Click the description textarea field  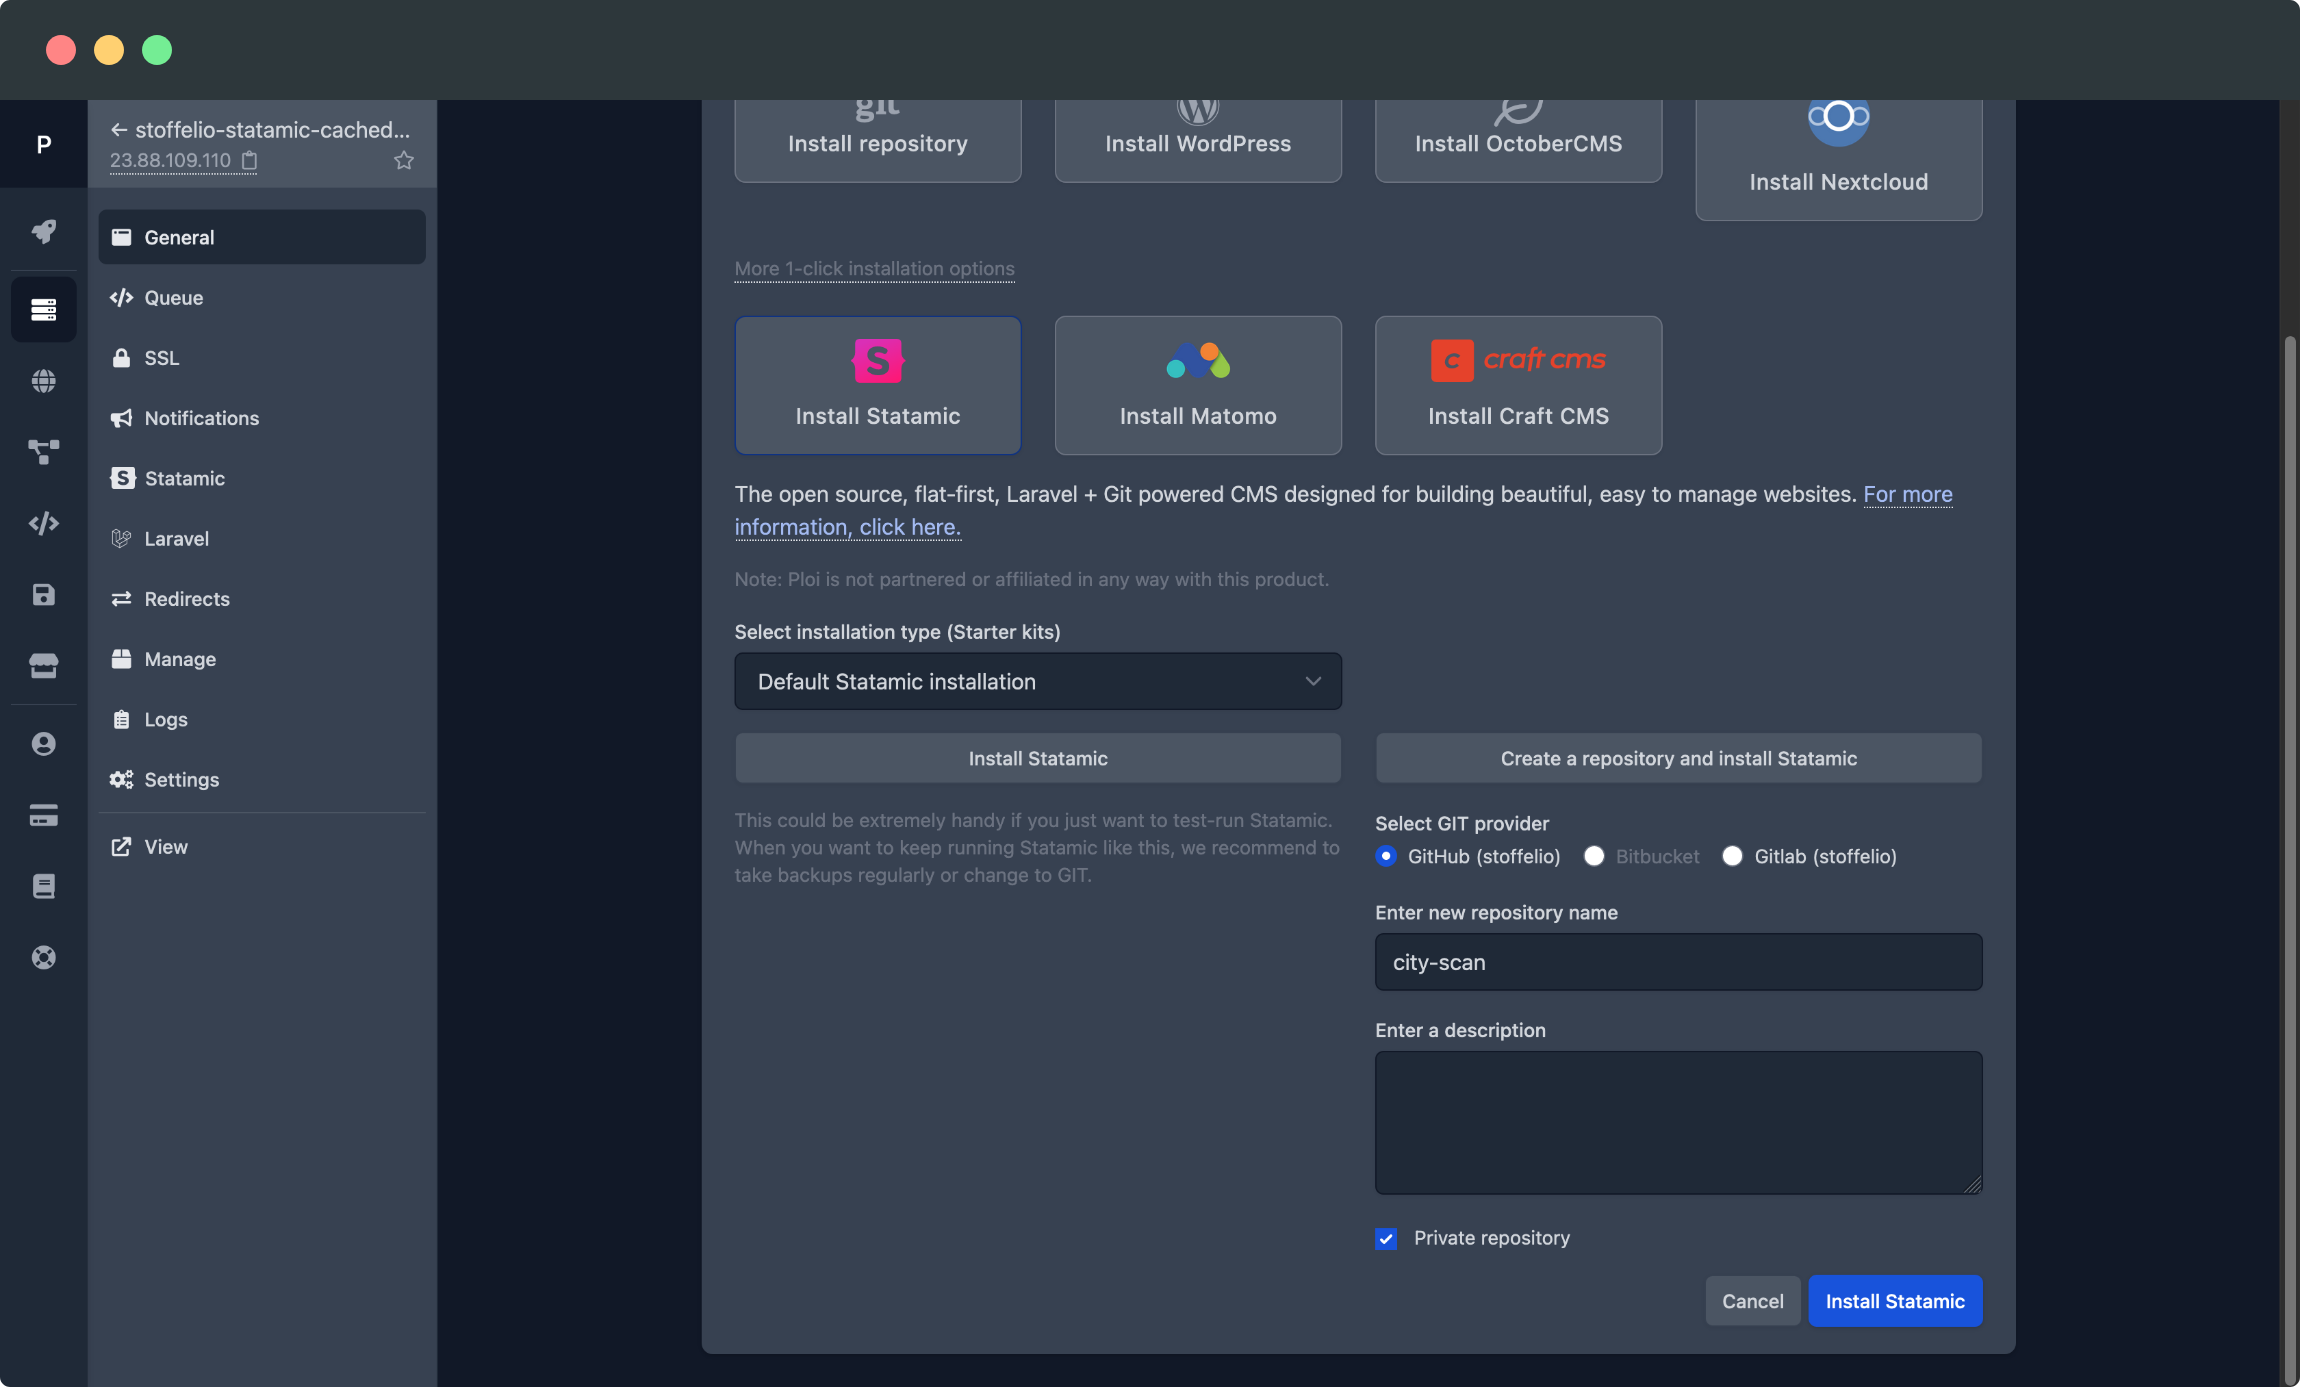pos(1677,1122)
